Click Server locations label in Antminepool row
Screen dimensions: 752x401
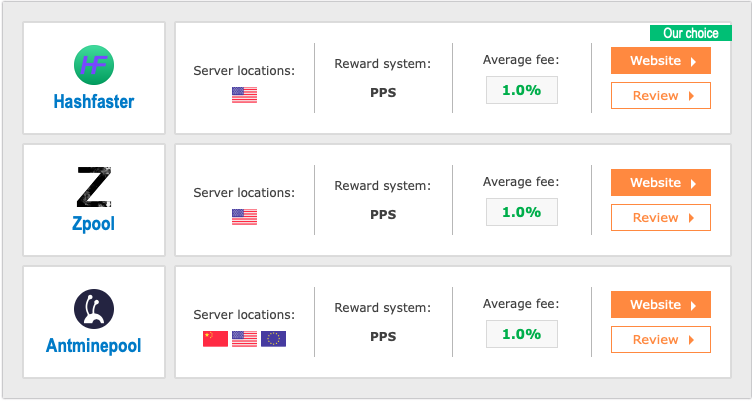click(244, 315)
